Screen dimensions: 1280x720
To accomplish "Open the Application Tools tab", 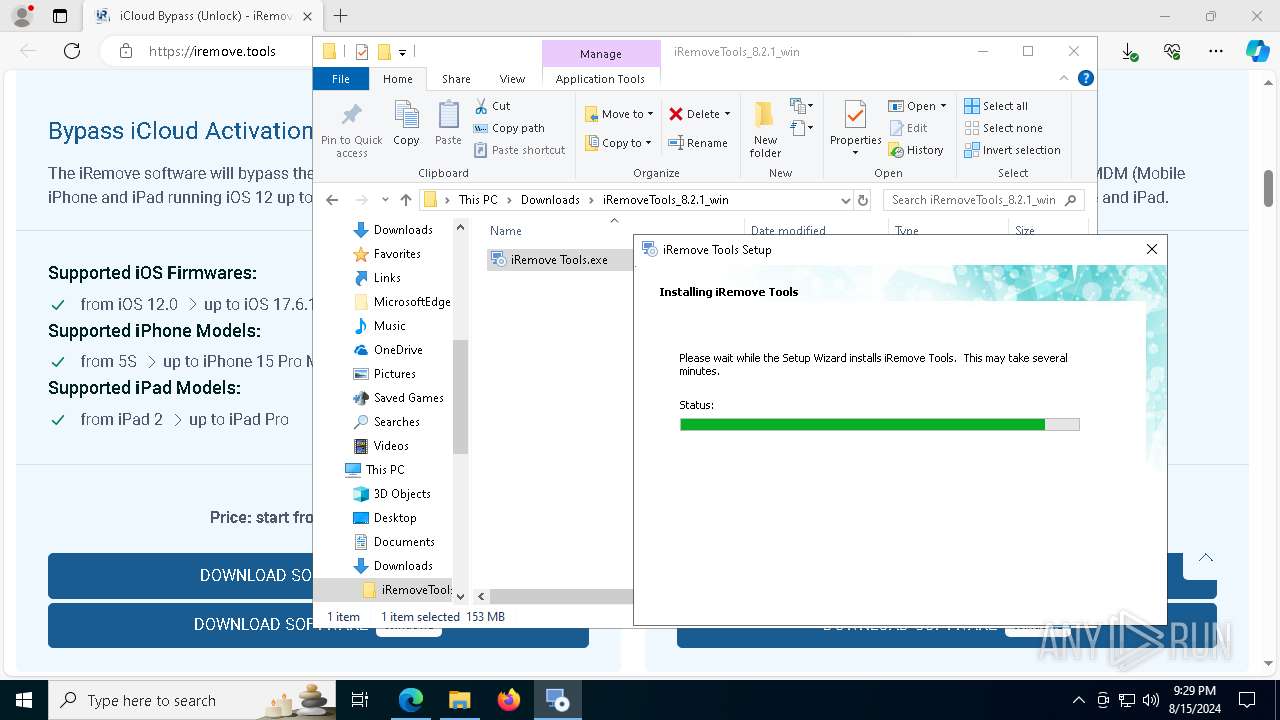I will [x=600, y=79].
